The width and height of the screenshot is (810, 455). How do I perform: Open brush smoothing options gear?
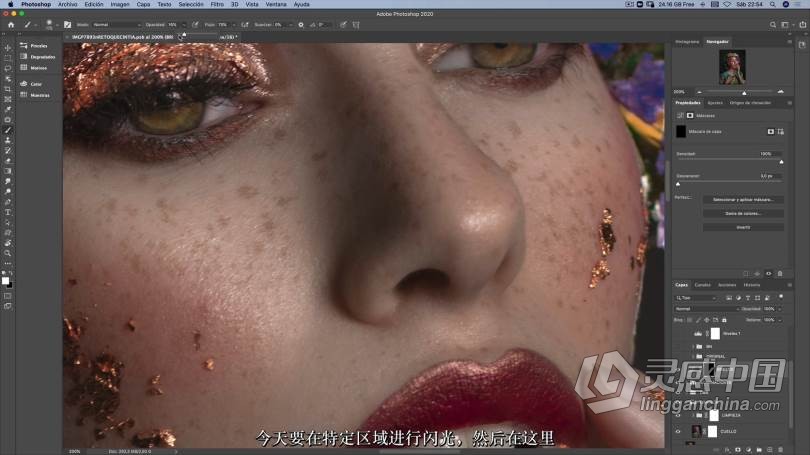point(301,24)
